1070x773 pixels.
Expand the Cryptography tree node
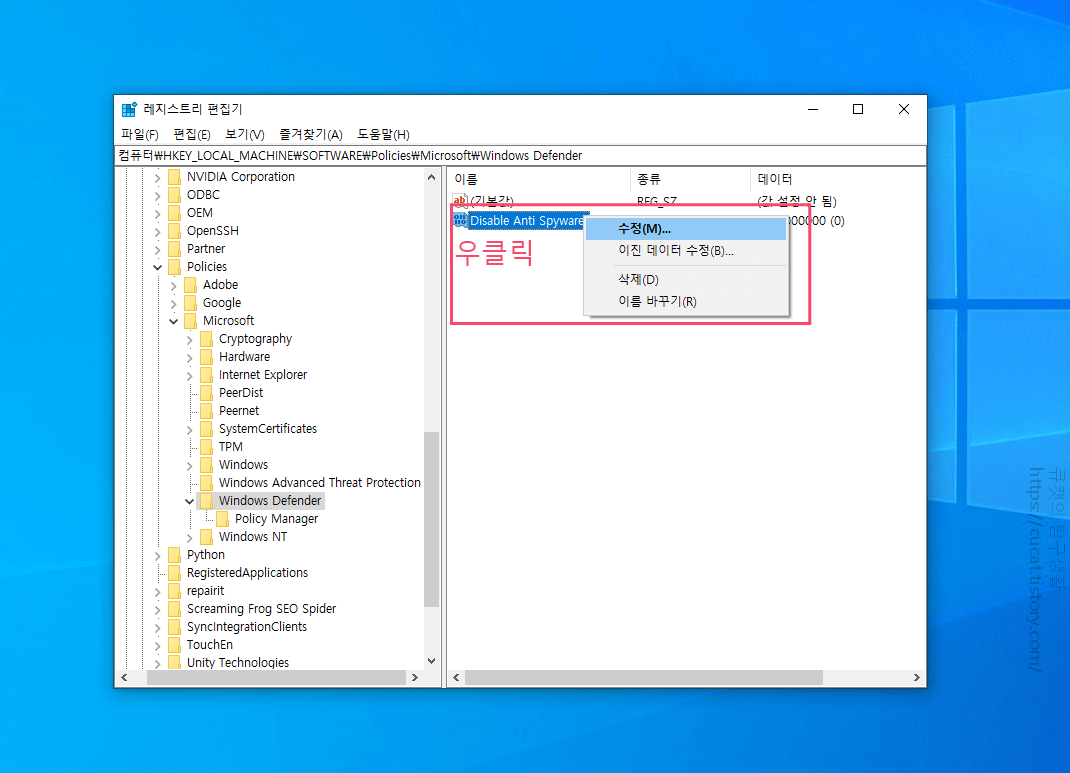pos(189,338)
